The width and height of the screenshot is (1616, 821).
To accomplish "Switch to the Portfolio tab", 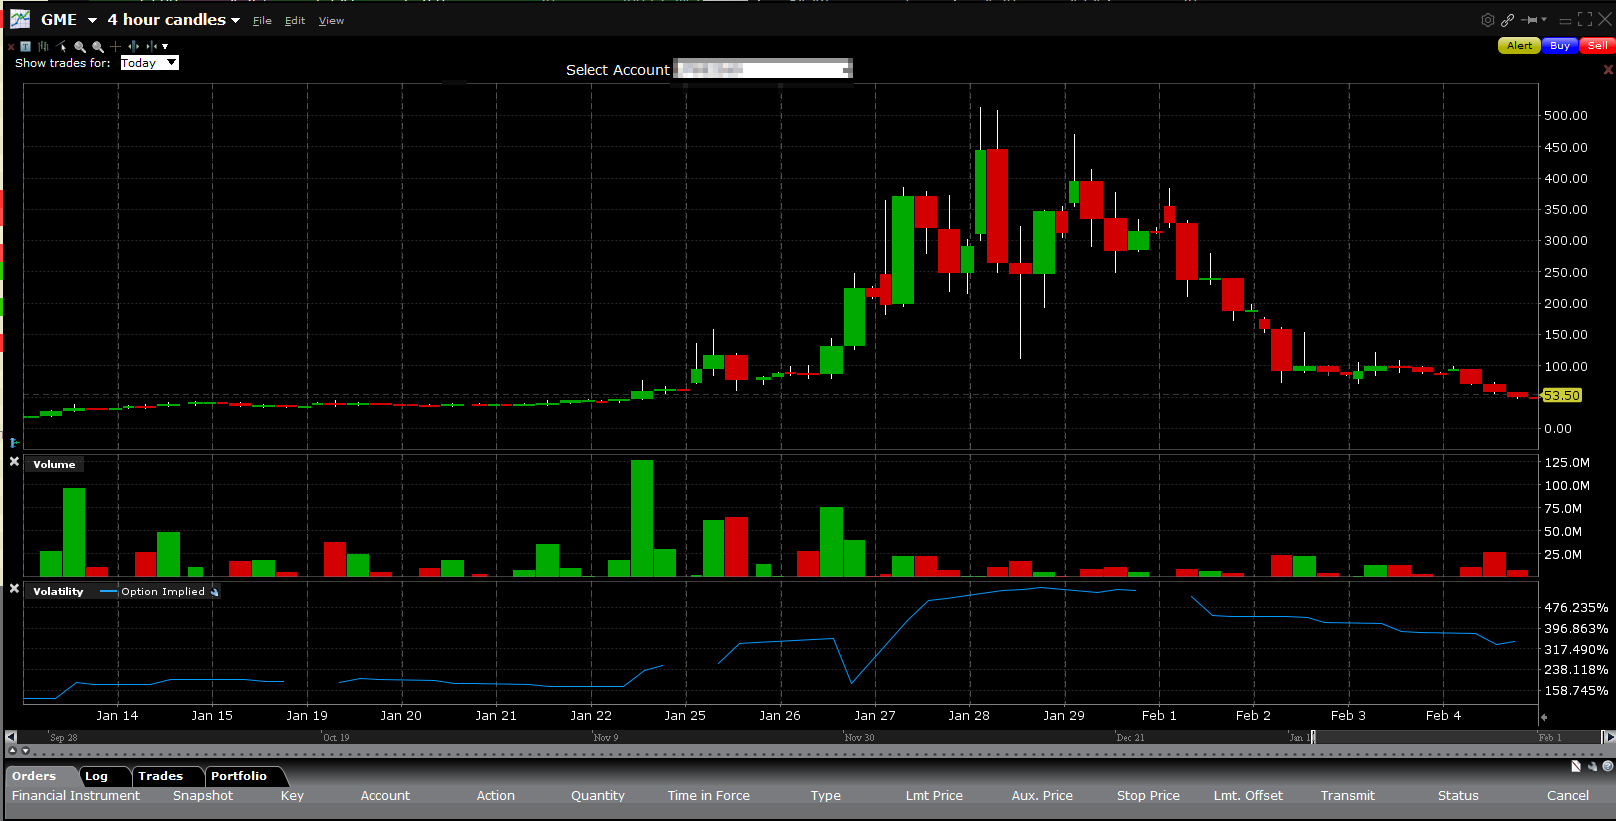I will [239, 776].
